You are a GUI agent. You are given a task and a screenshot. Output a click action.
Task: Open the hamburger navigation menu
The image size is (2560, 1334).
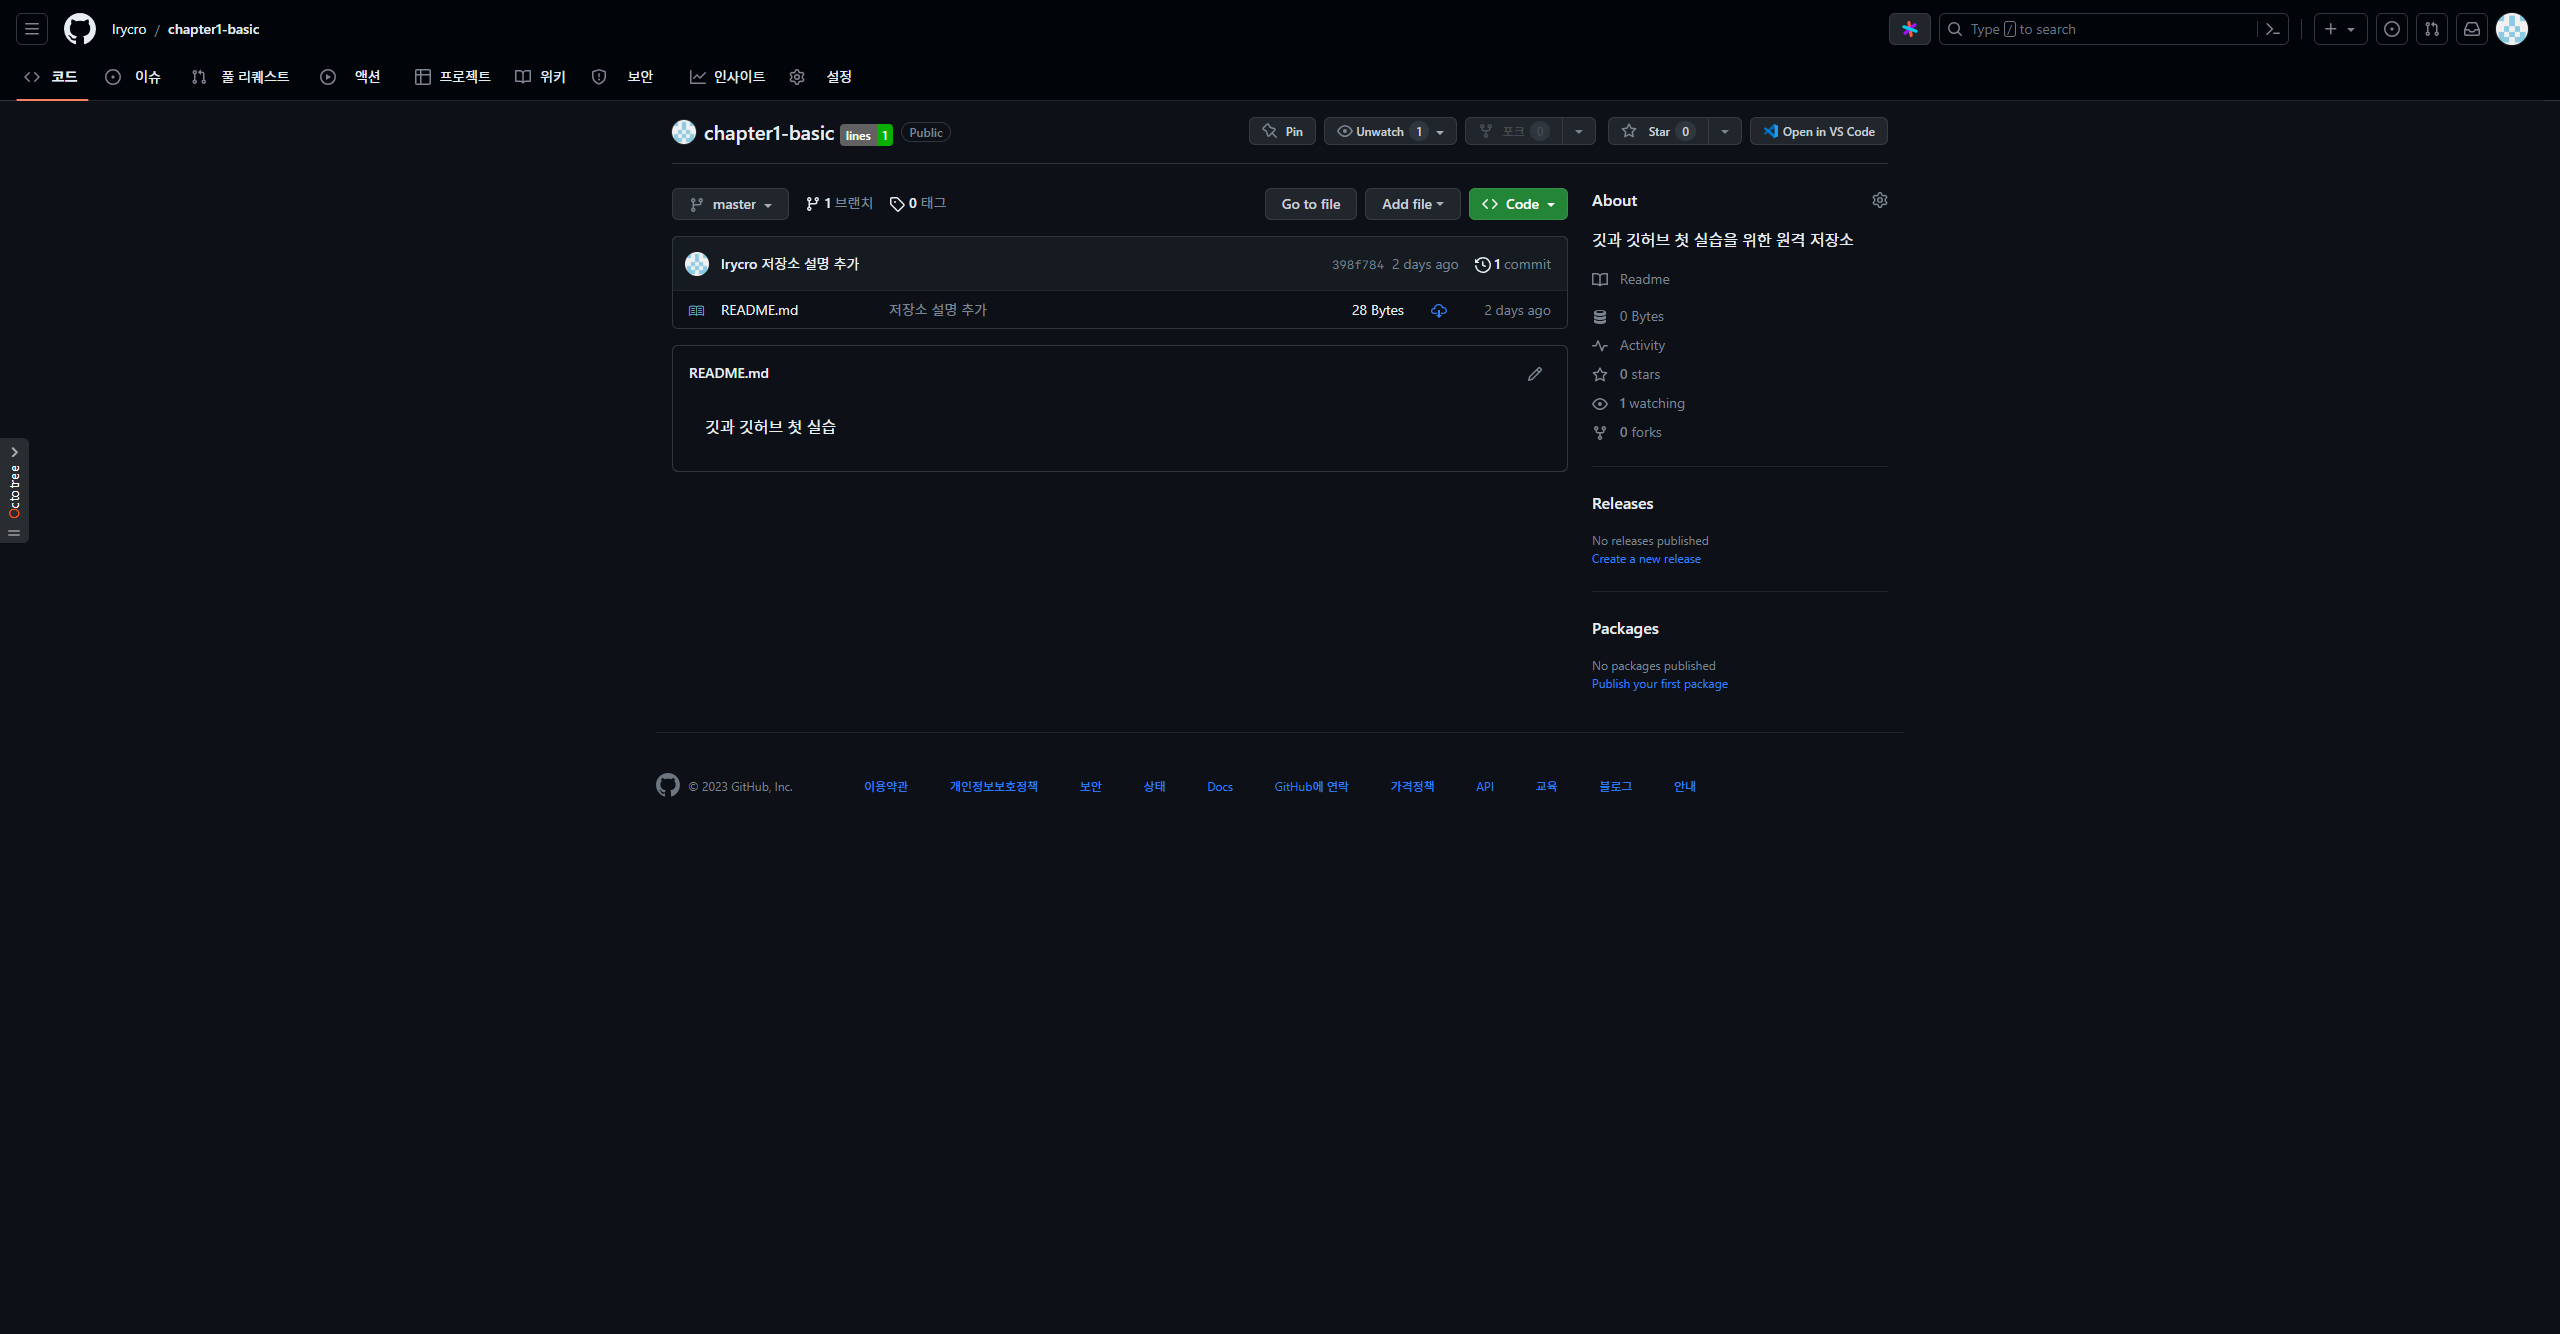point(32,29)
